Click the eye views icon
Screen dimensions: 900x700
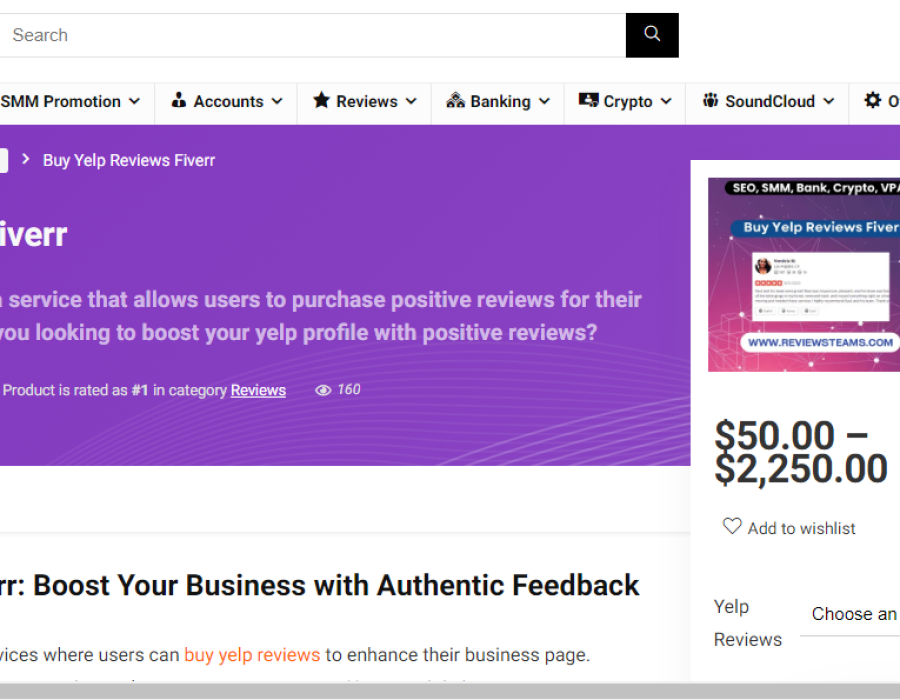pyautogui.click(x=323, y=391)
